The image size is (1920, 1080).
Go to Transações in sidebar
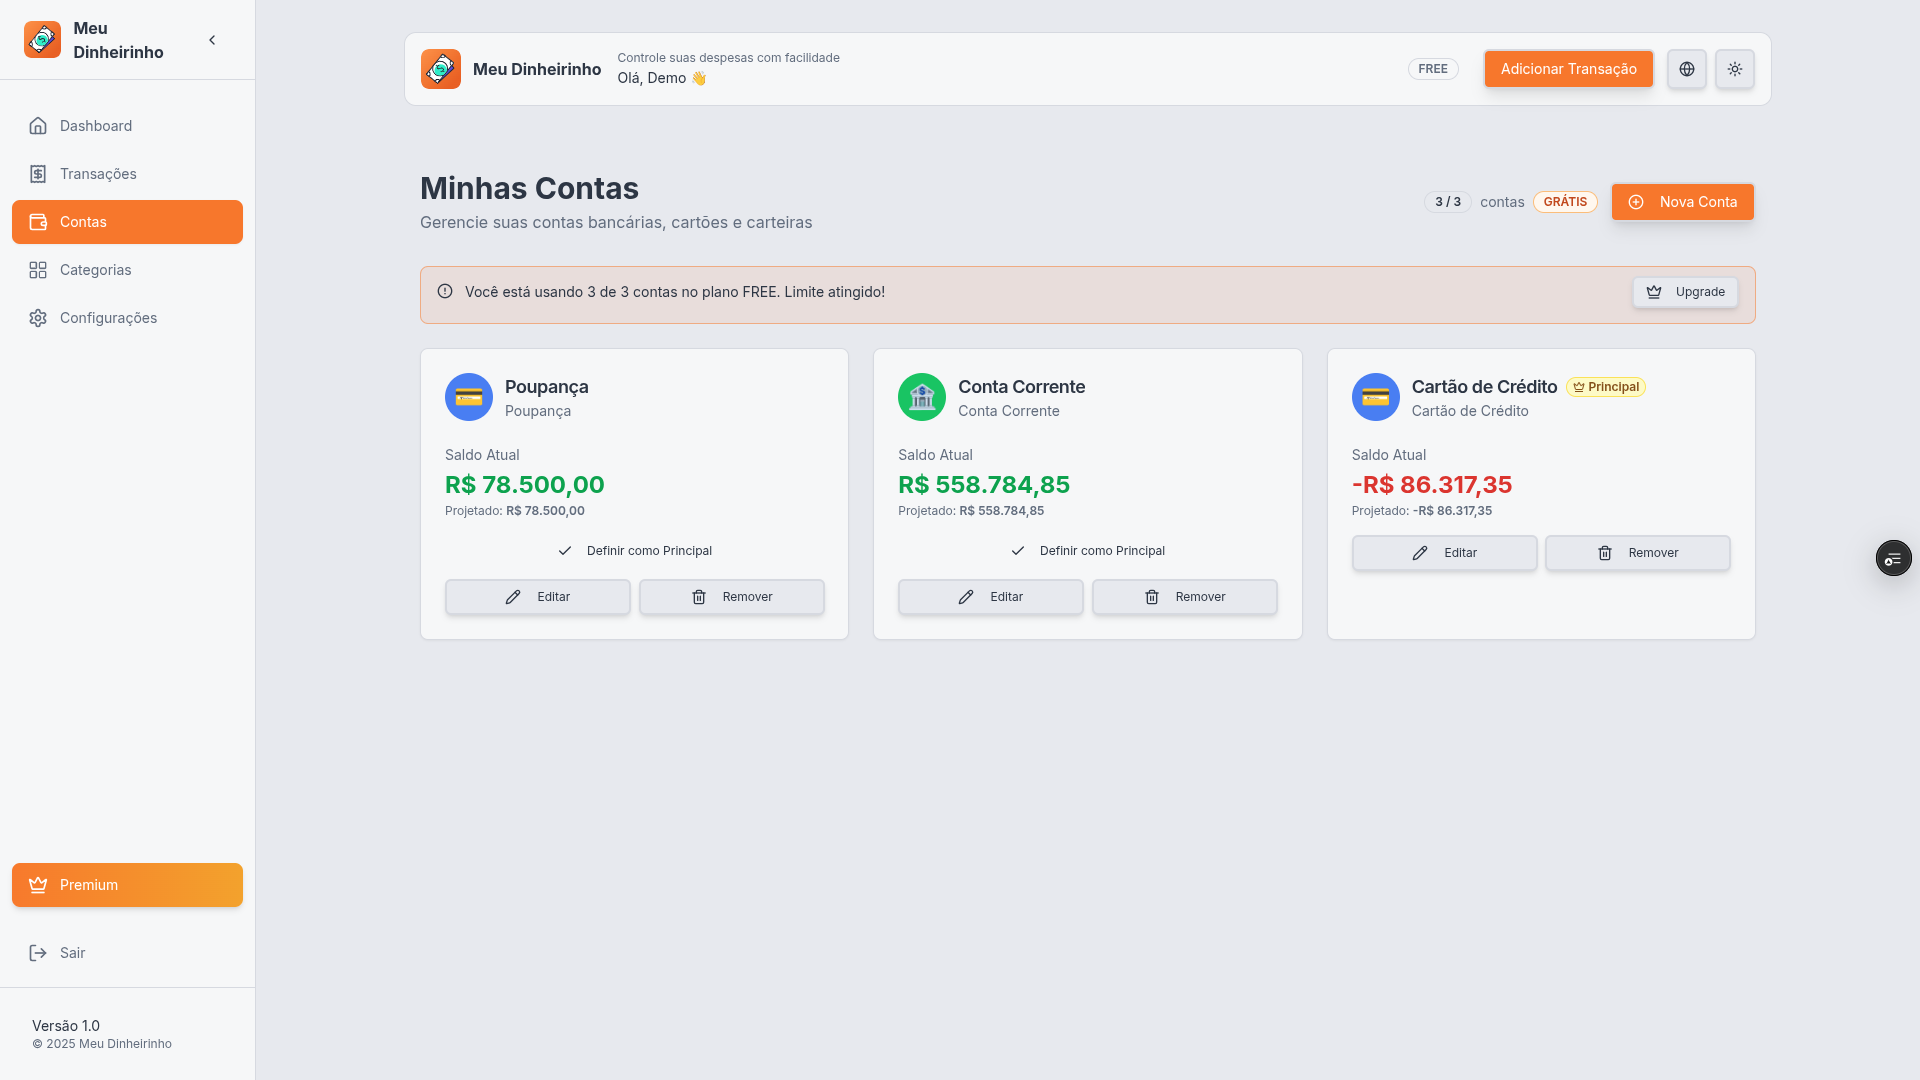point(98,174)
